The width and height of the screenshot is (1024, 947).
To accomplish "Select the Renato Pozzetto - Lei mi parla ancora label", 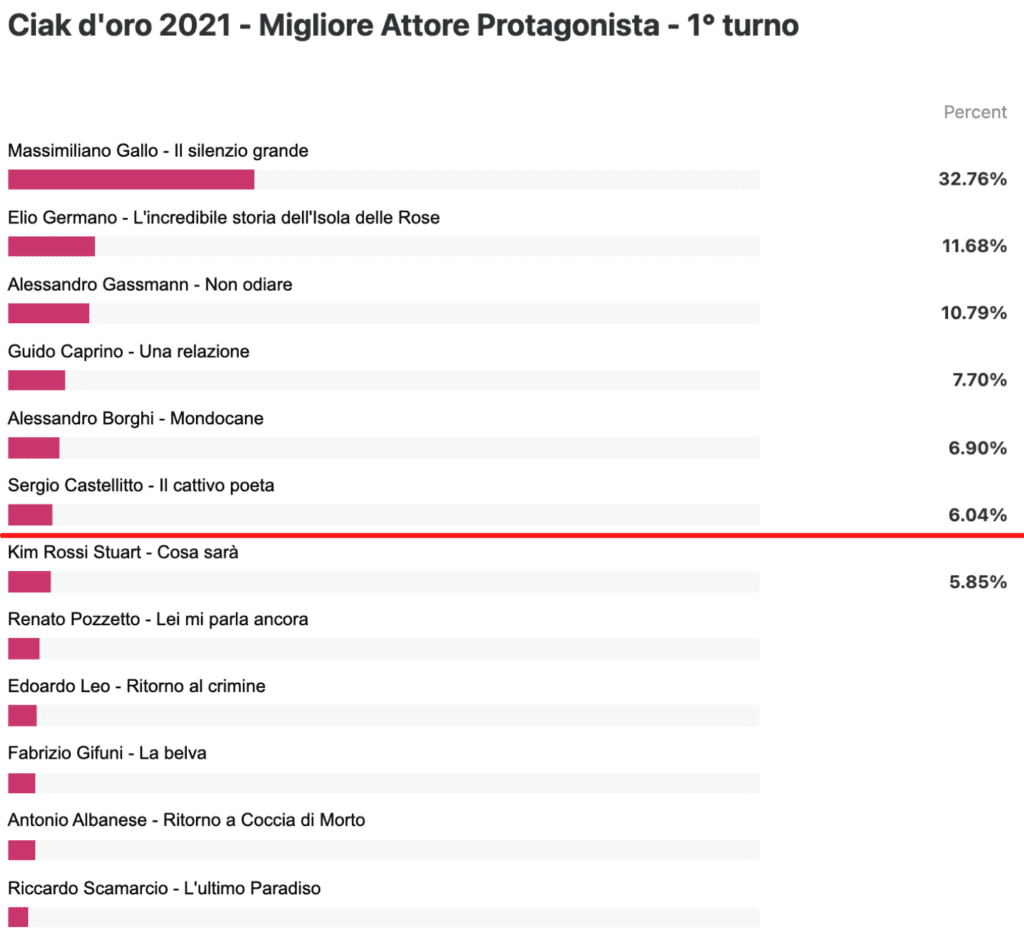I will click(158, 619).
